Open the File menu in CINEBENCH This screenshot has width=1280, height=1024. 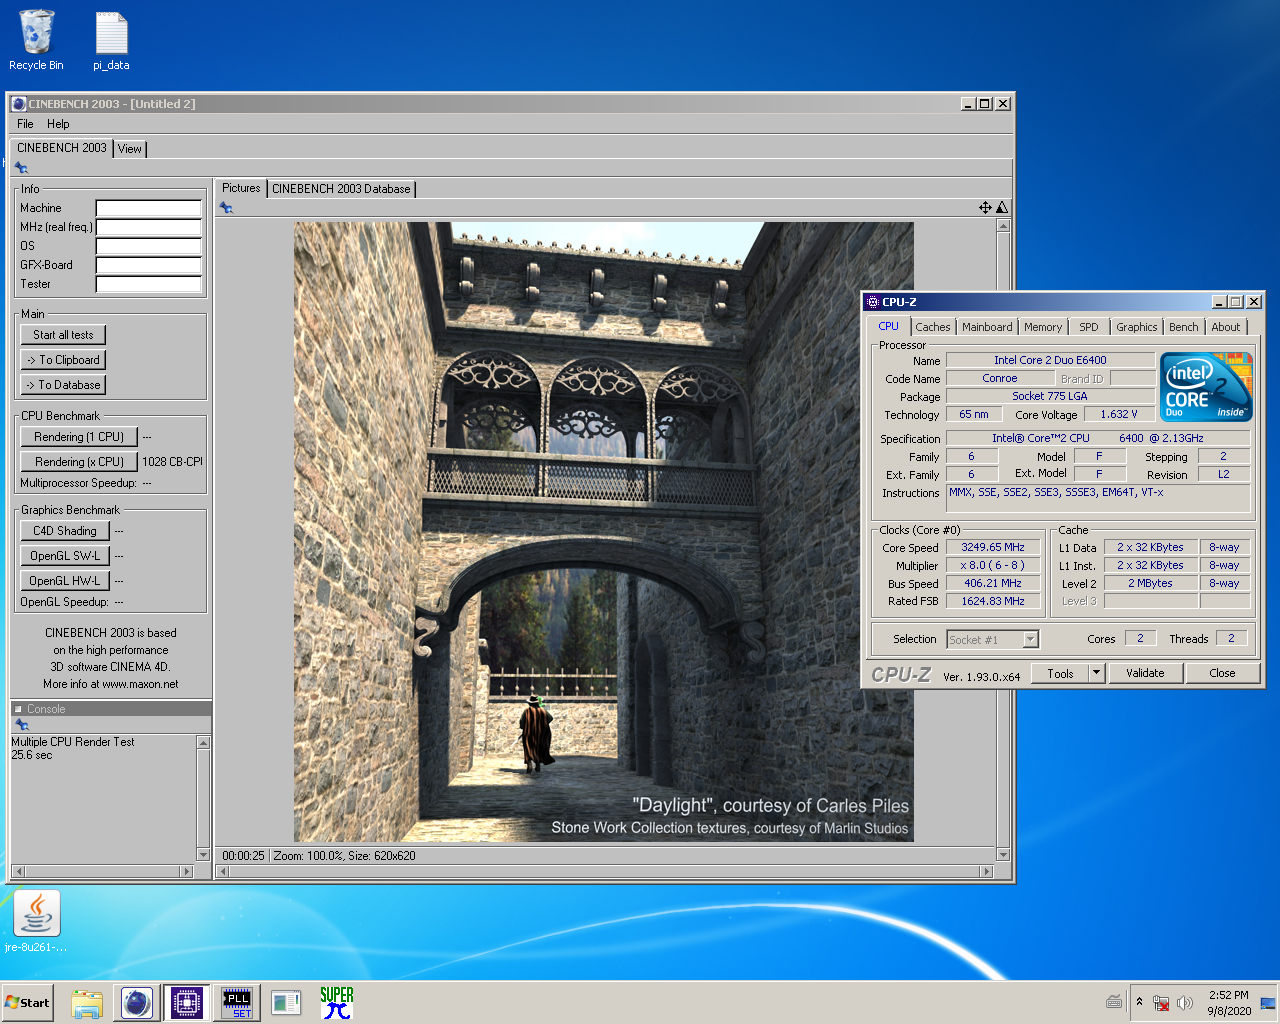[x=25, y=124]
